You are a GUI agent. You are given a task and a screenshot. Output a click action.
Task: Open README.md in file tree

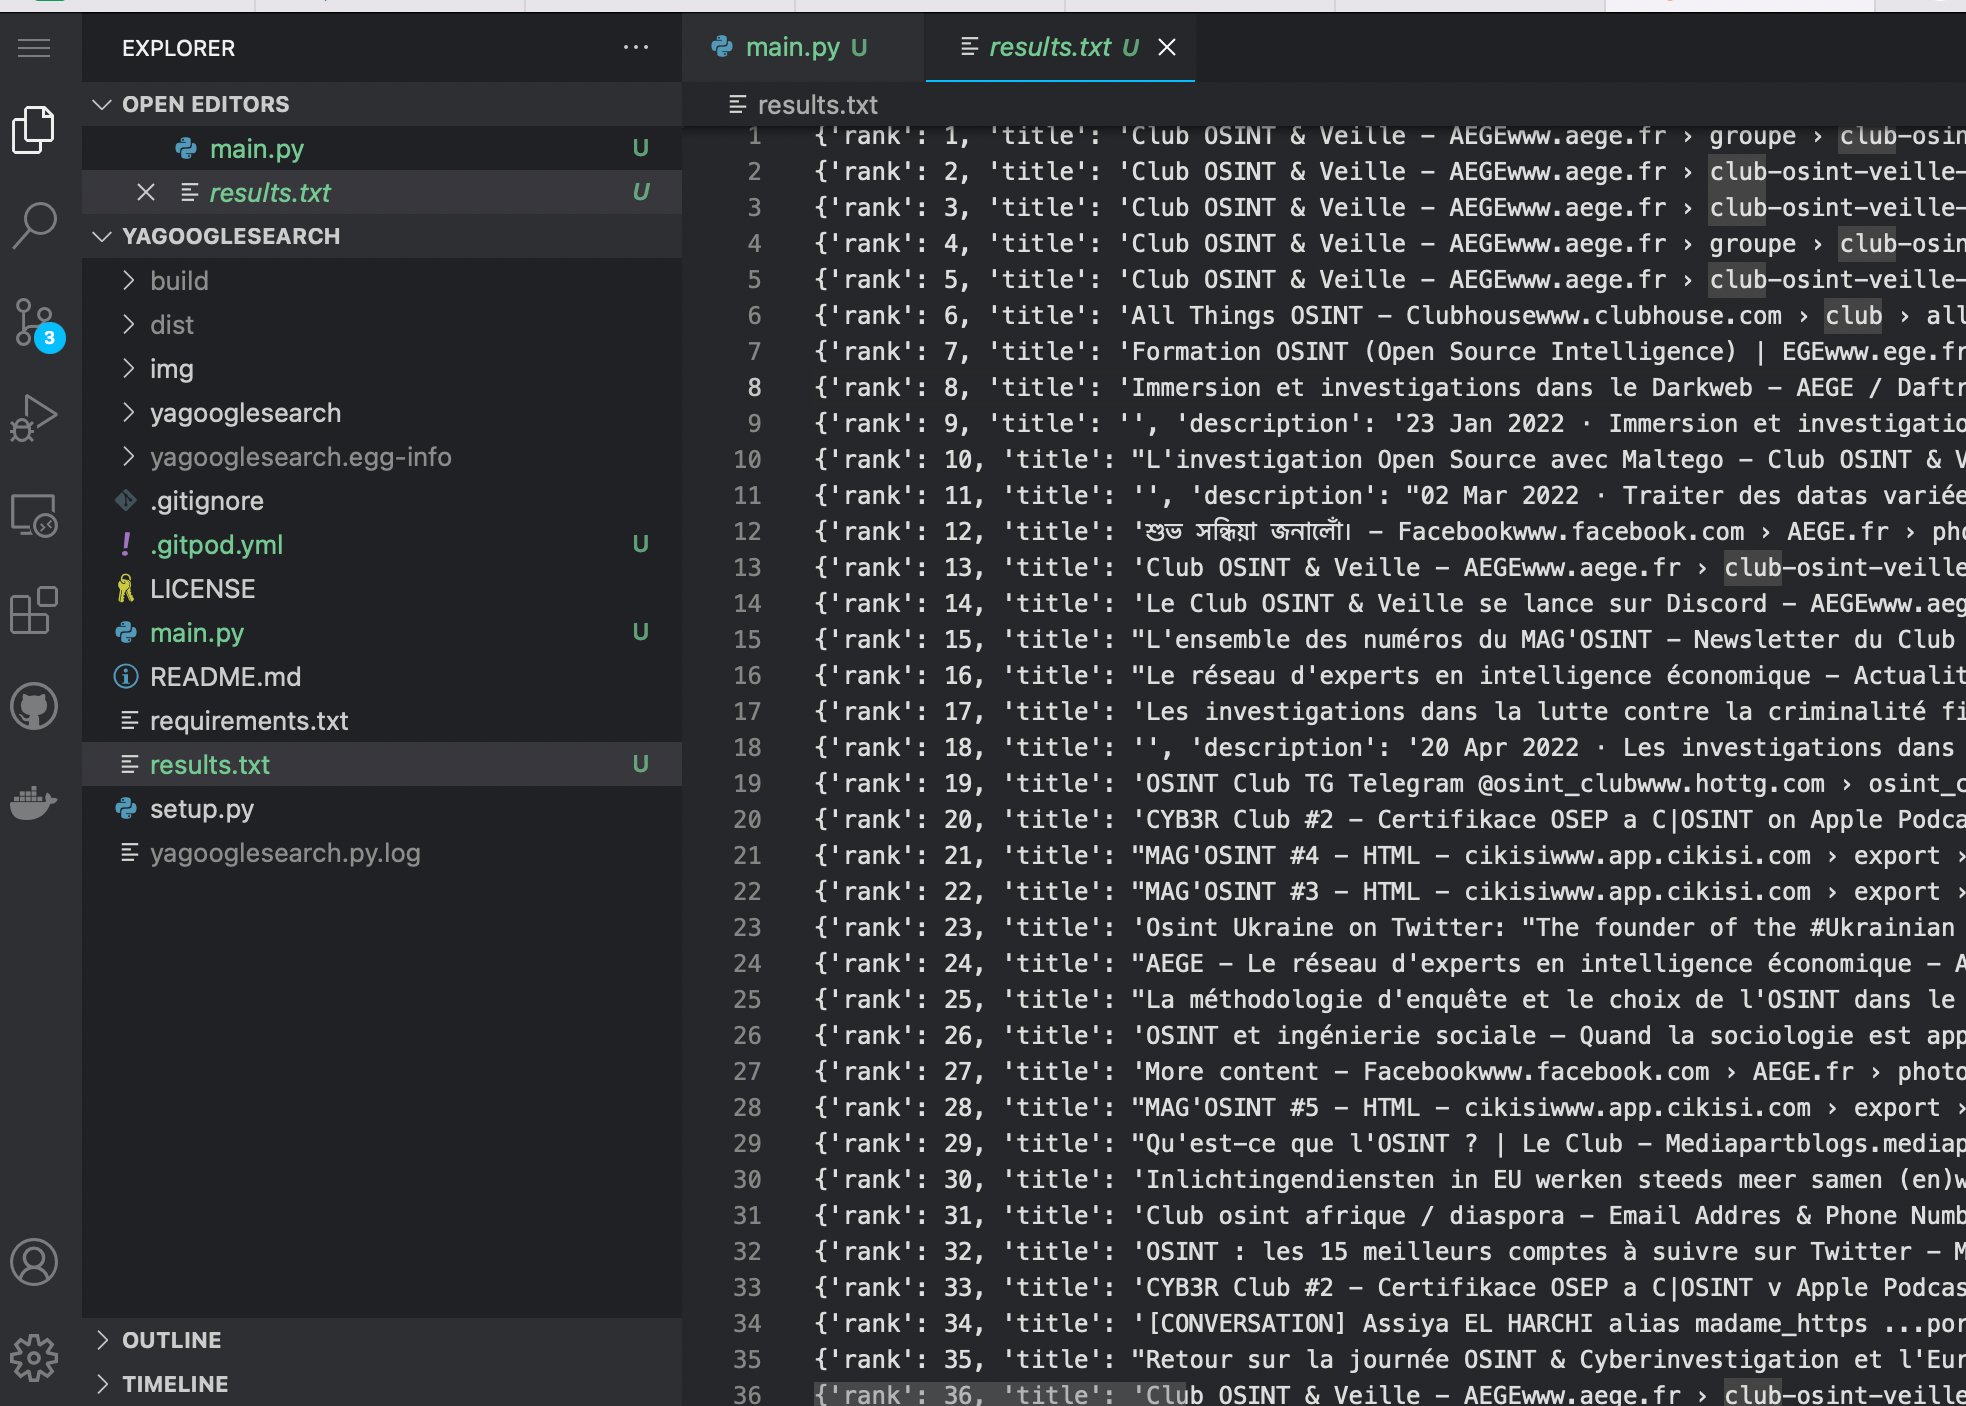coord(225,677)
